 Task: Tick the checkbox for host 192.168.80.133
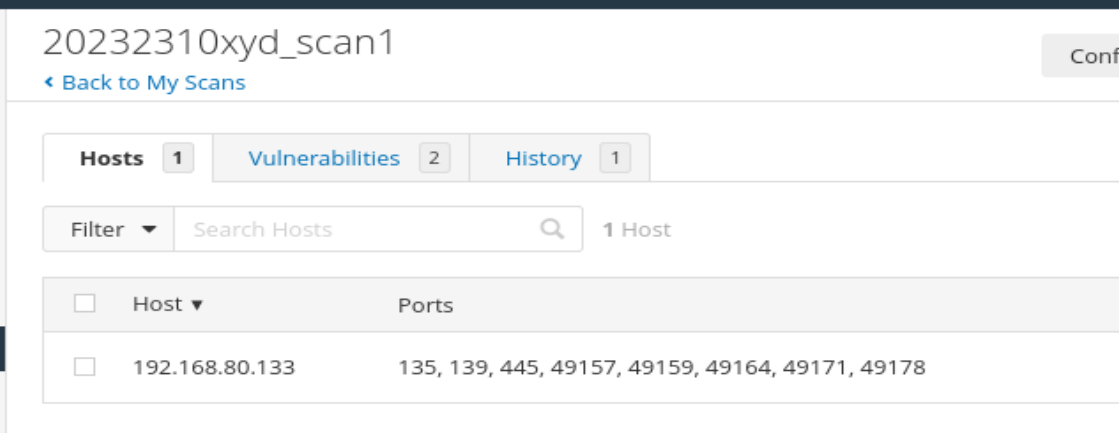84,367
